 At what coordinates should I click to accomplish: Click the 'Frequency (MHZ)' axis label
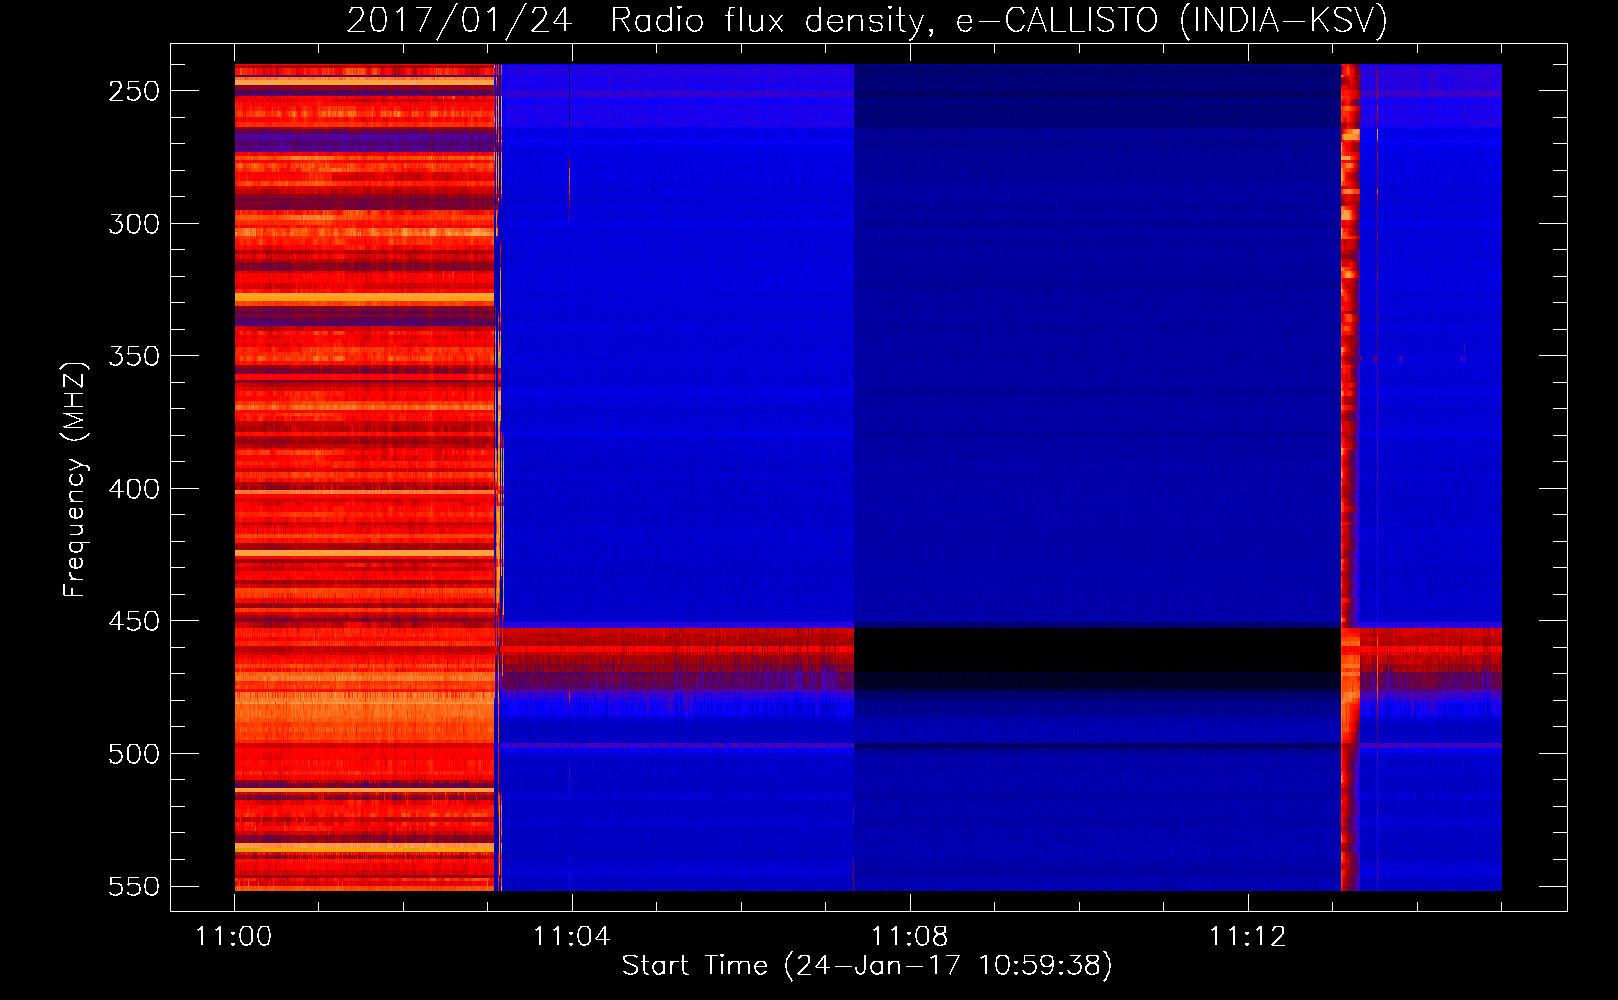click(x=75, y=478)
